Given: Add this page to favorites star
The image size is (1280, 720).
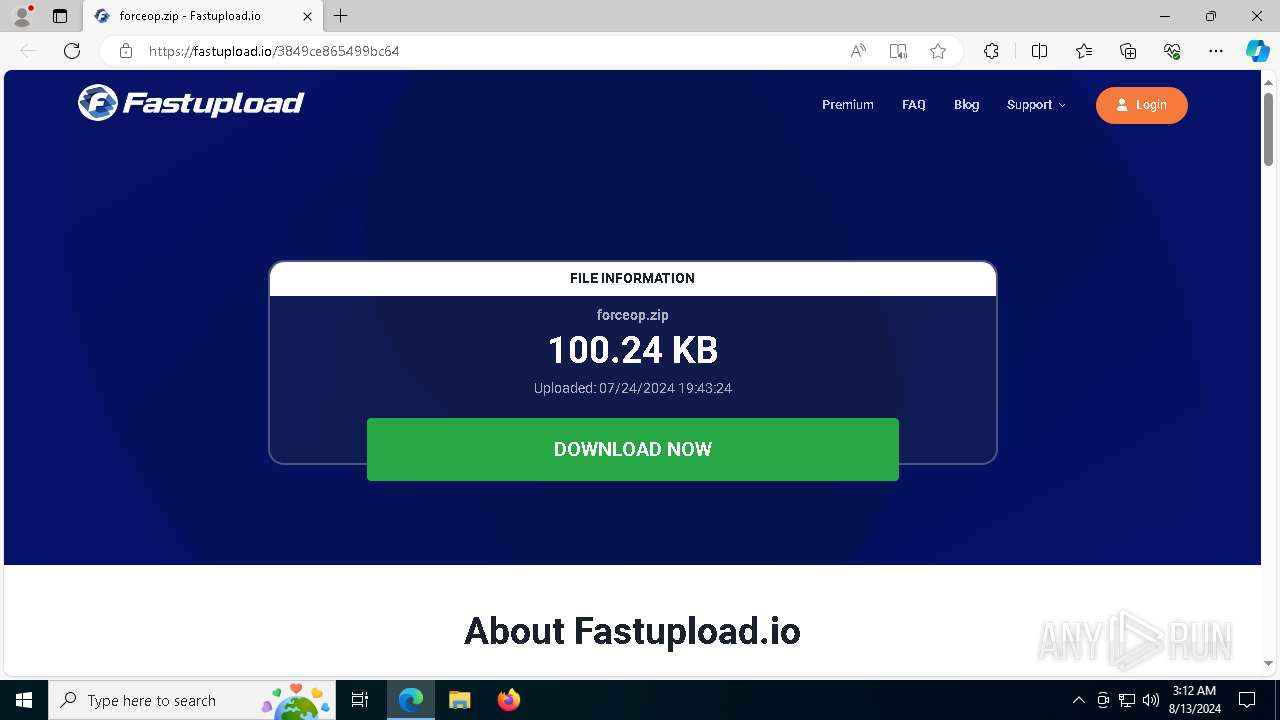Looking at the screenshot, I should (x=938, y=51).
